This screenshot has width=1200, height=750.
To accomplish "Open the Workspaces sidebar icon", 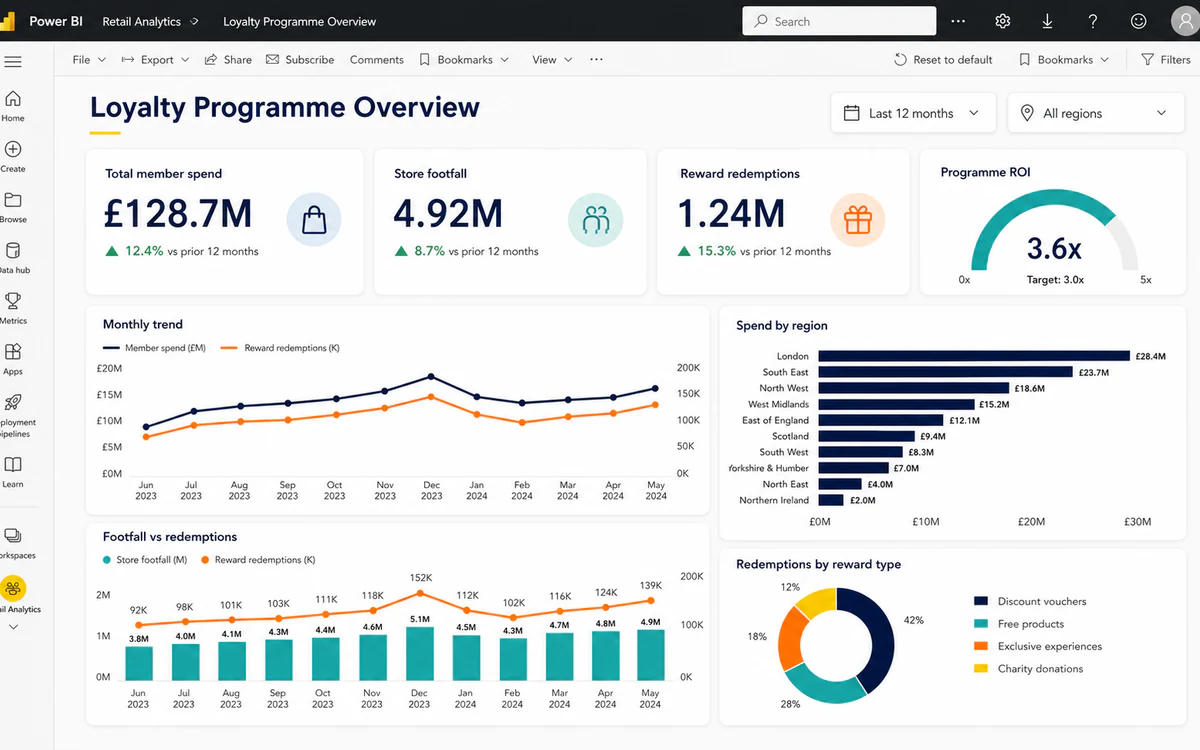I will tap(13, 536).
